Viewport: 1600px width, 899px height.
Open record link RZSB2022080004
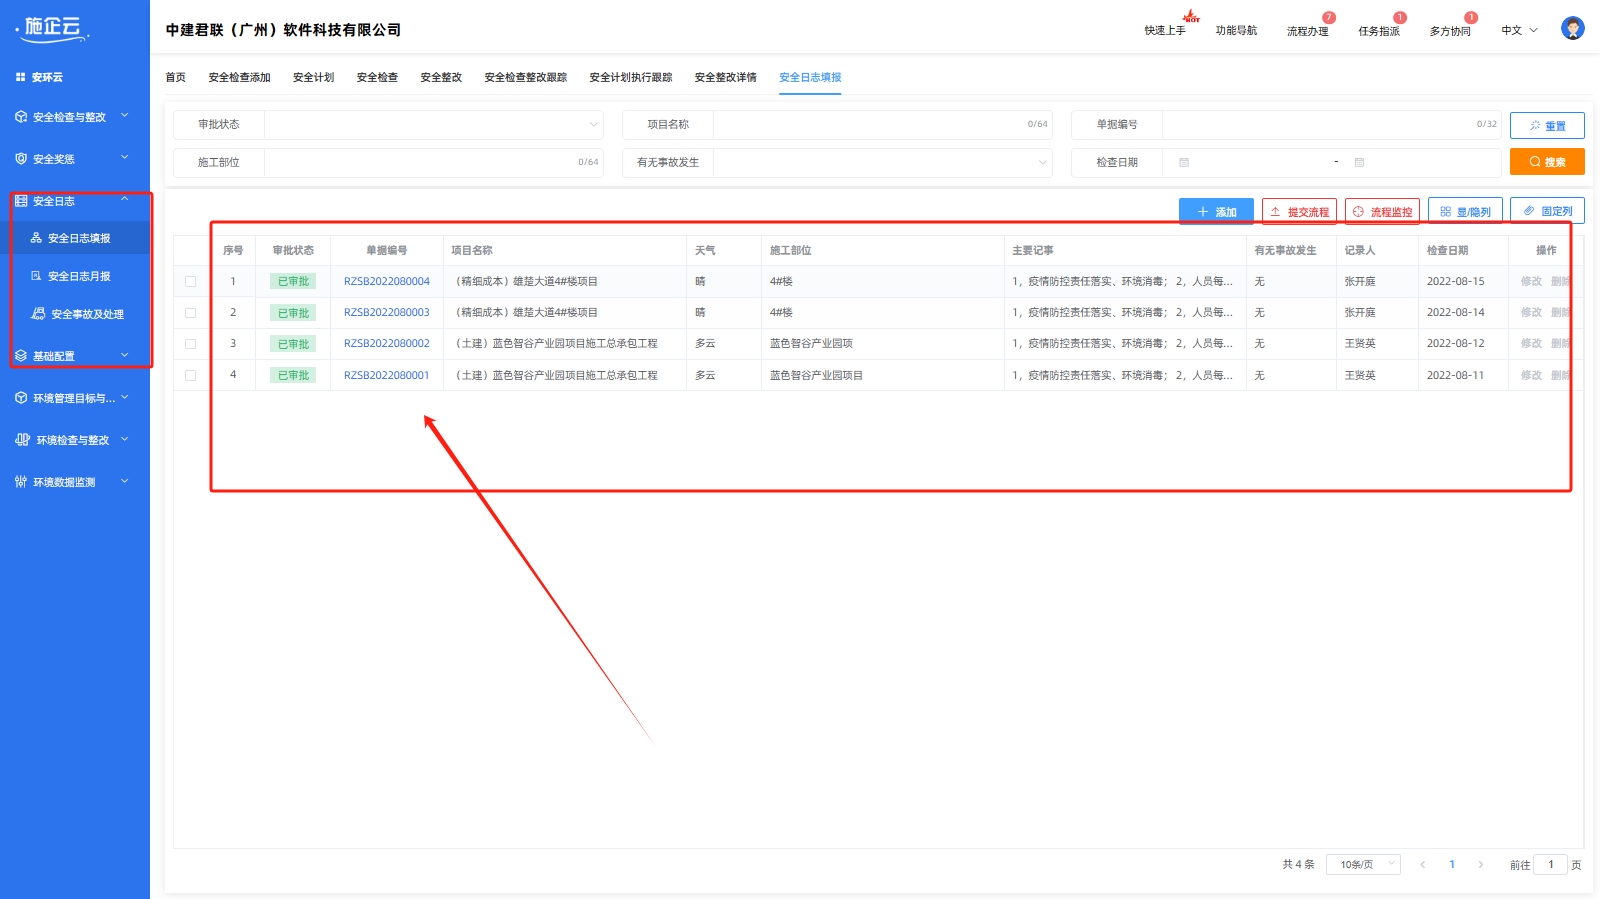pyautogui.click(x=386, y=282)
